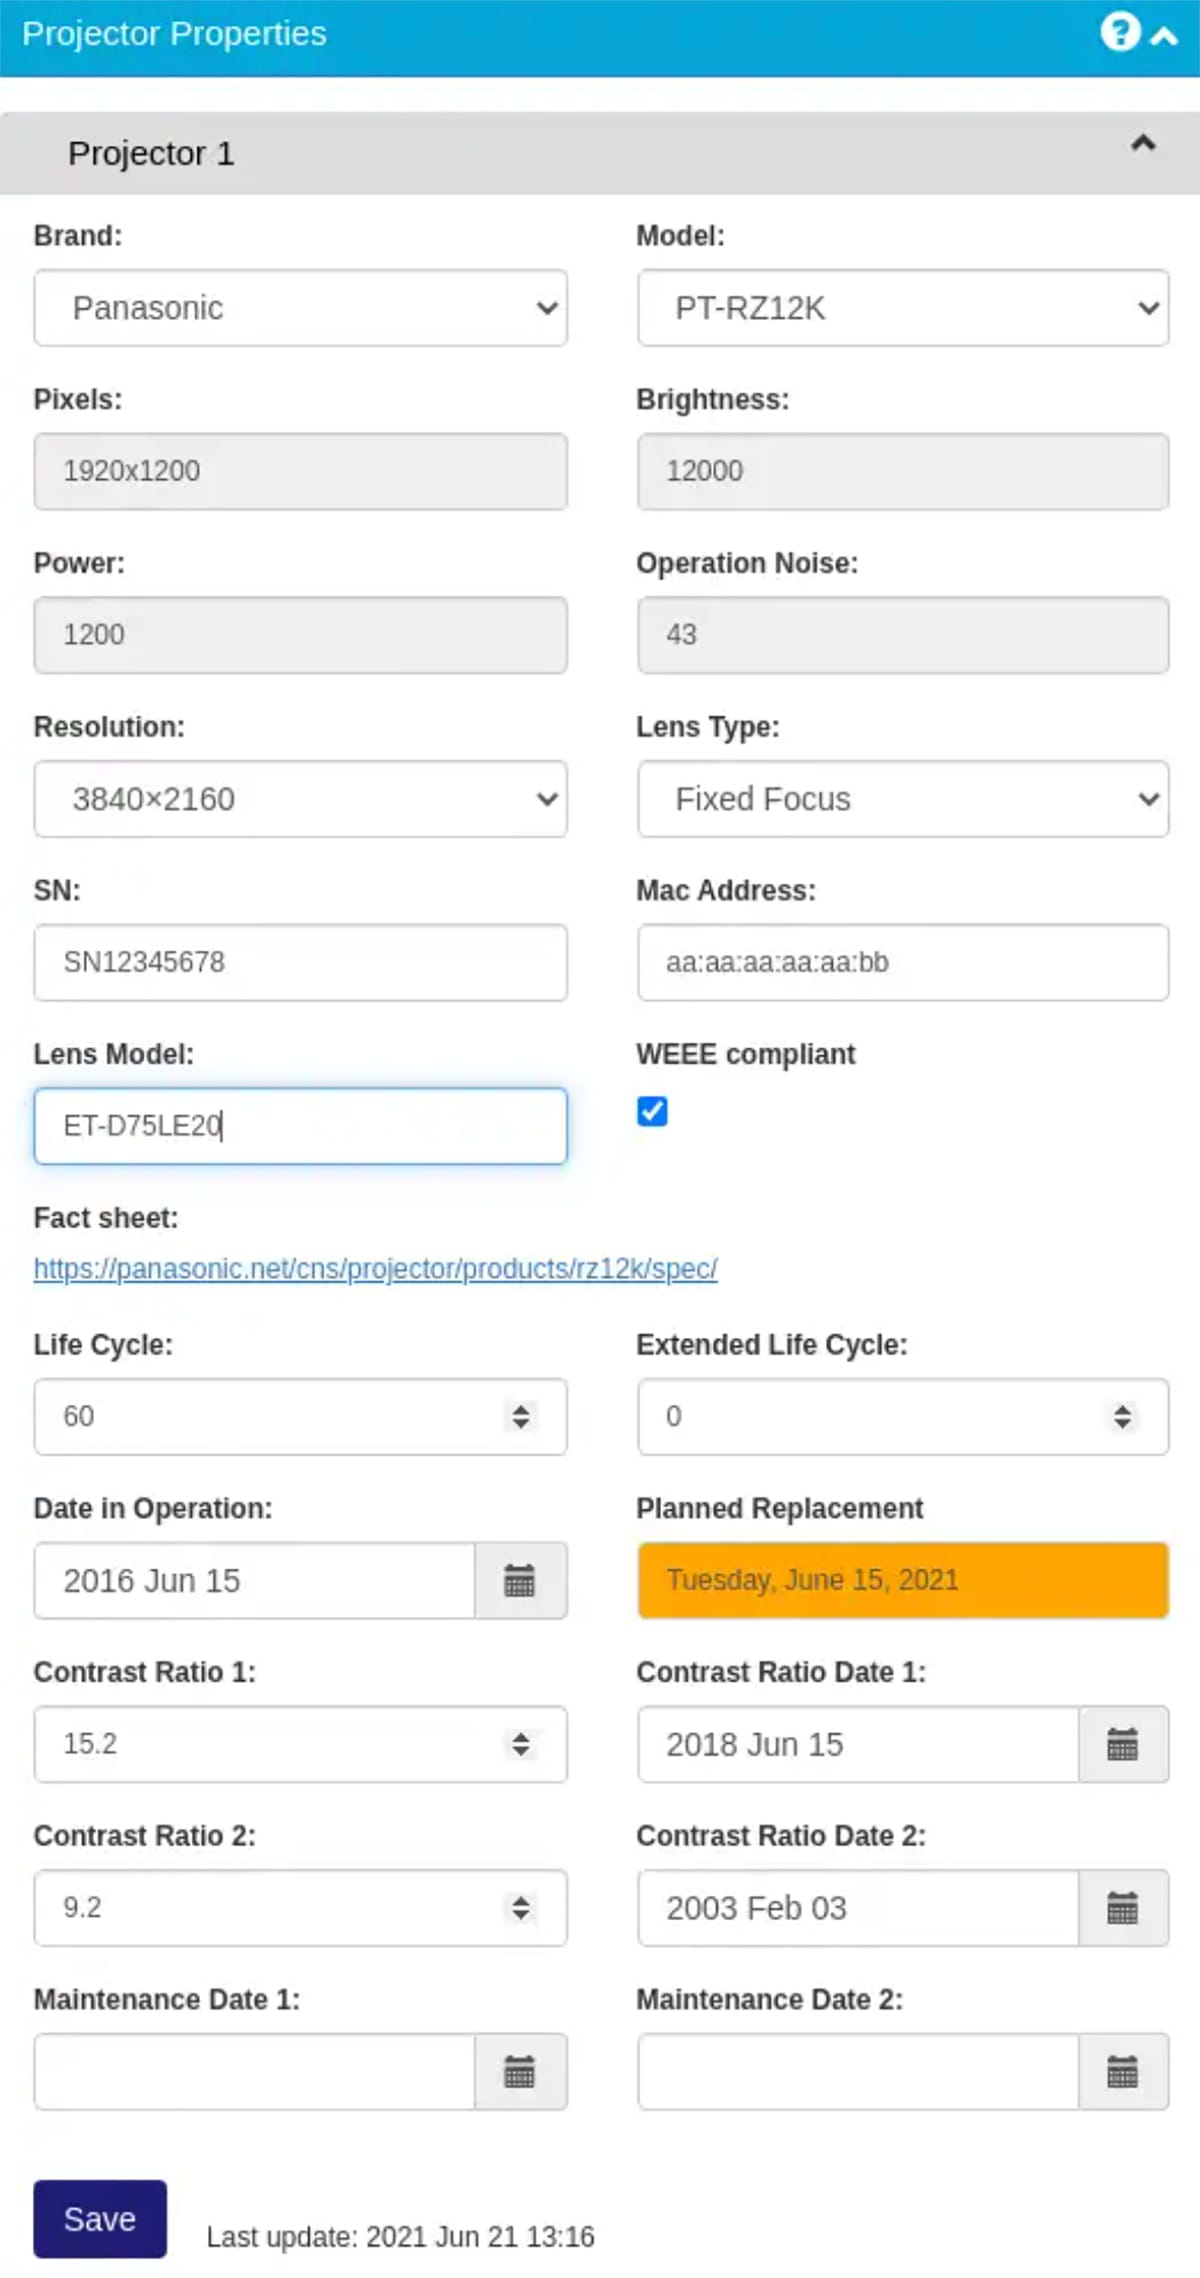This screenshot has height=2278, width=1200.
Task: Click the orange Planned Replacement date field
Action: pyautogui.click(x=903, y=1581)
